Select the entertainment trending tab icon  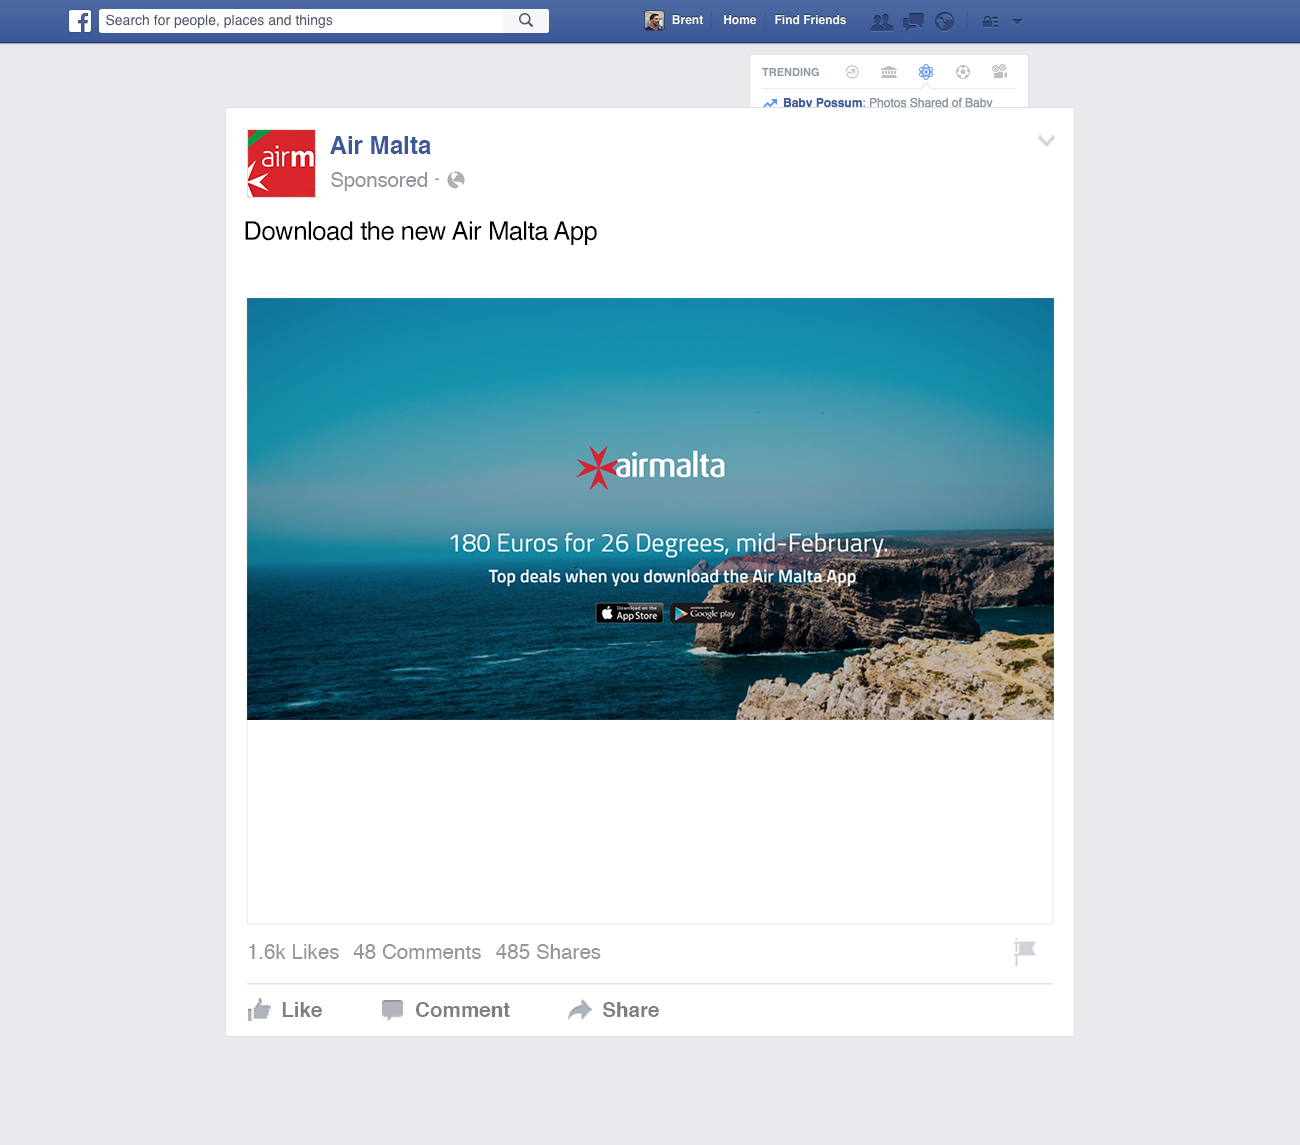click(999, 71)
